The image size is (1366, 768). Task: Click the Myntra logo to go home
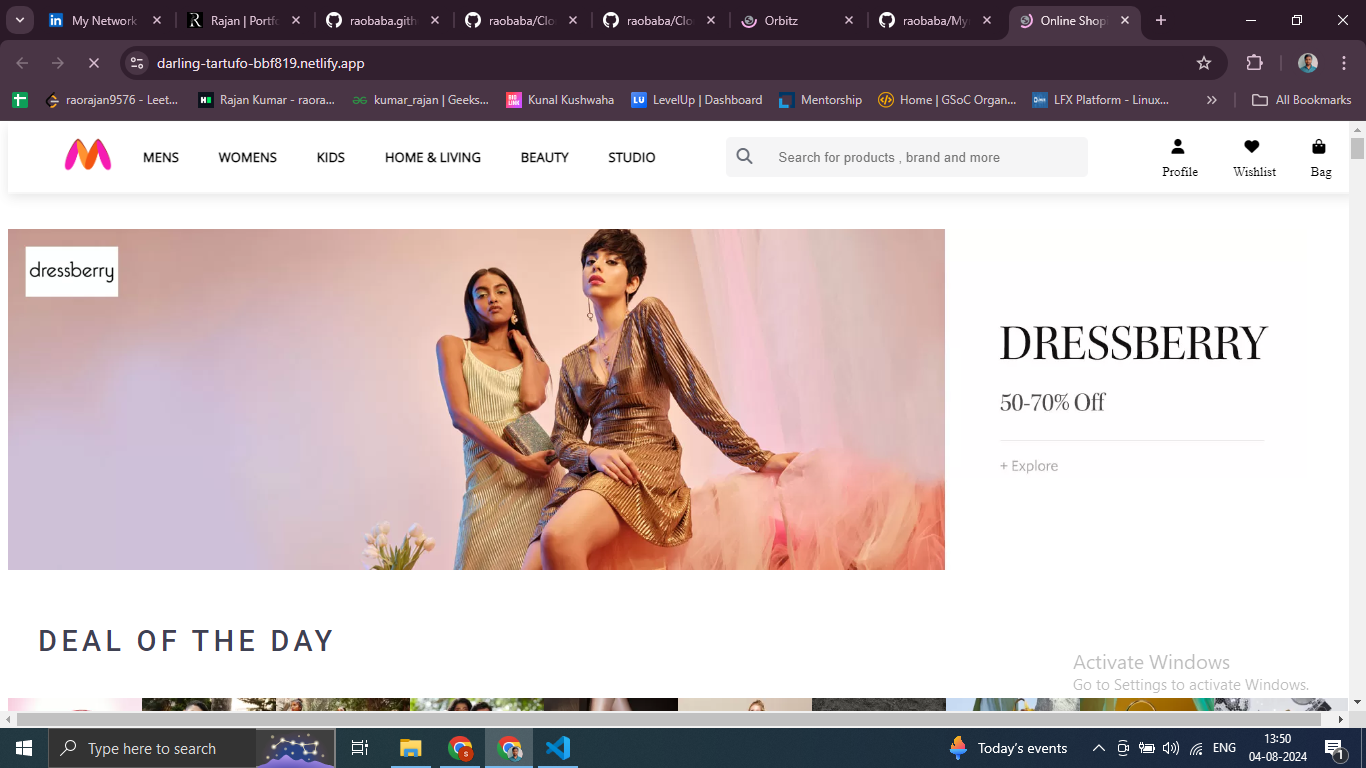coord(88,157)
